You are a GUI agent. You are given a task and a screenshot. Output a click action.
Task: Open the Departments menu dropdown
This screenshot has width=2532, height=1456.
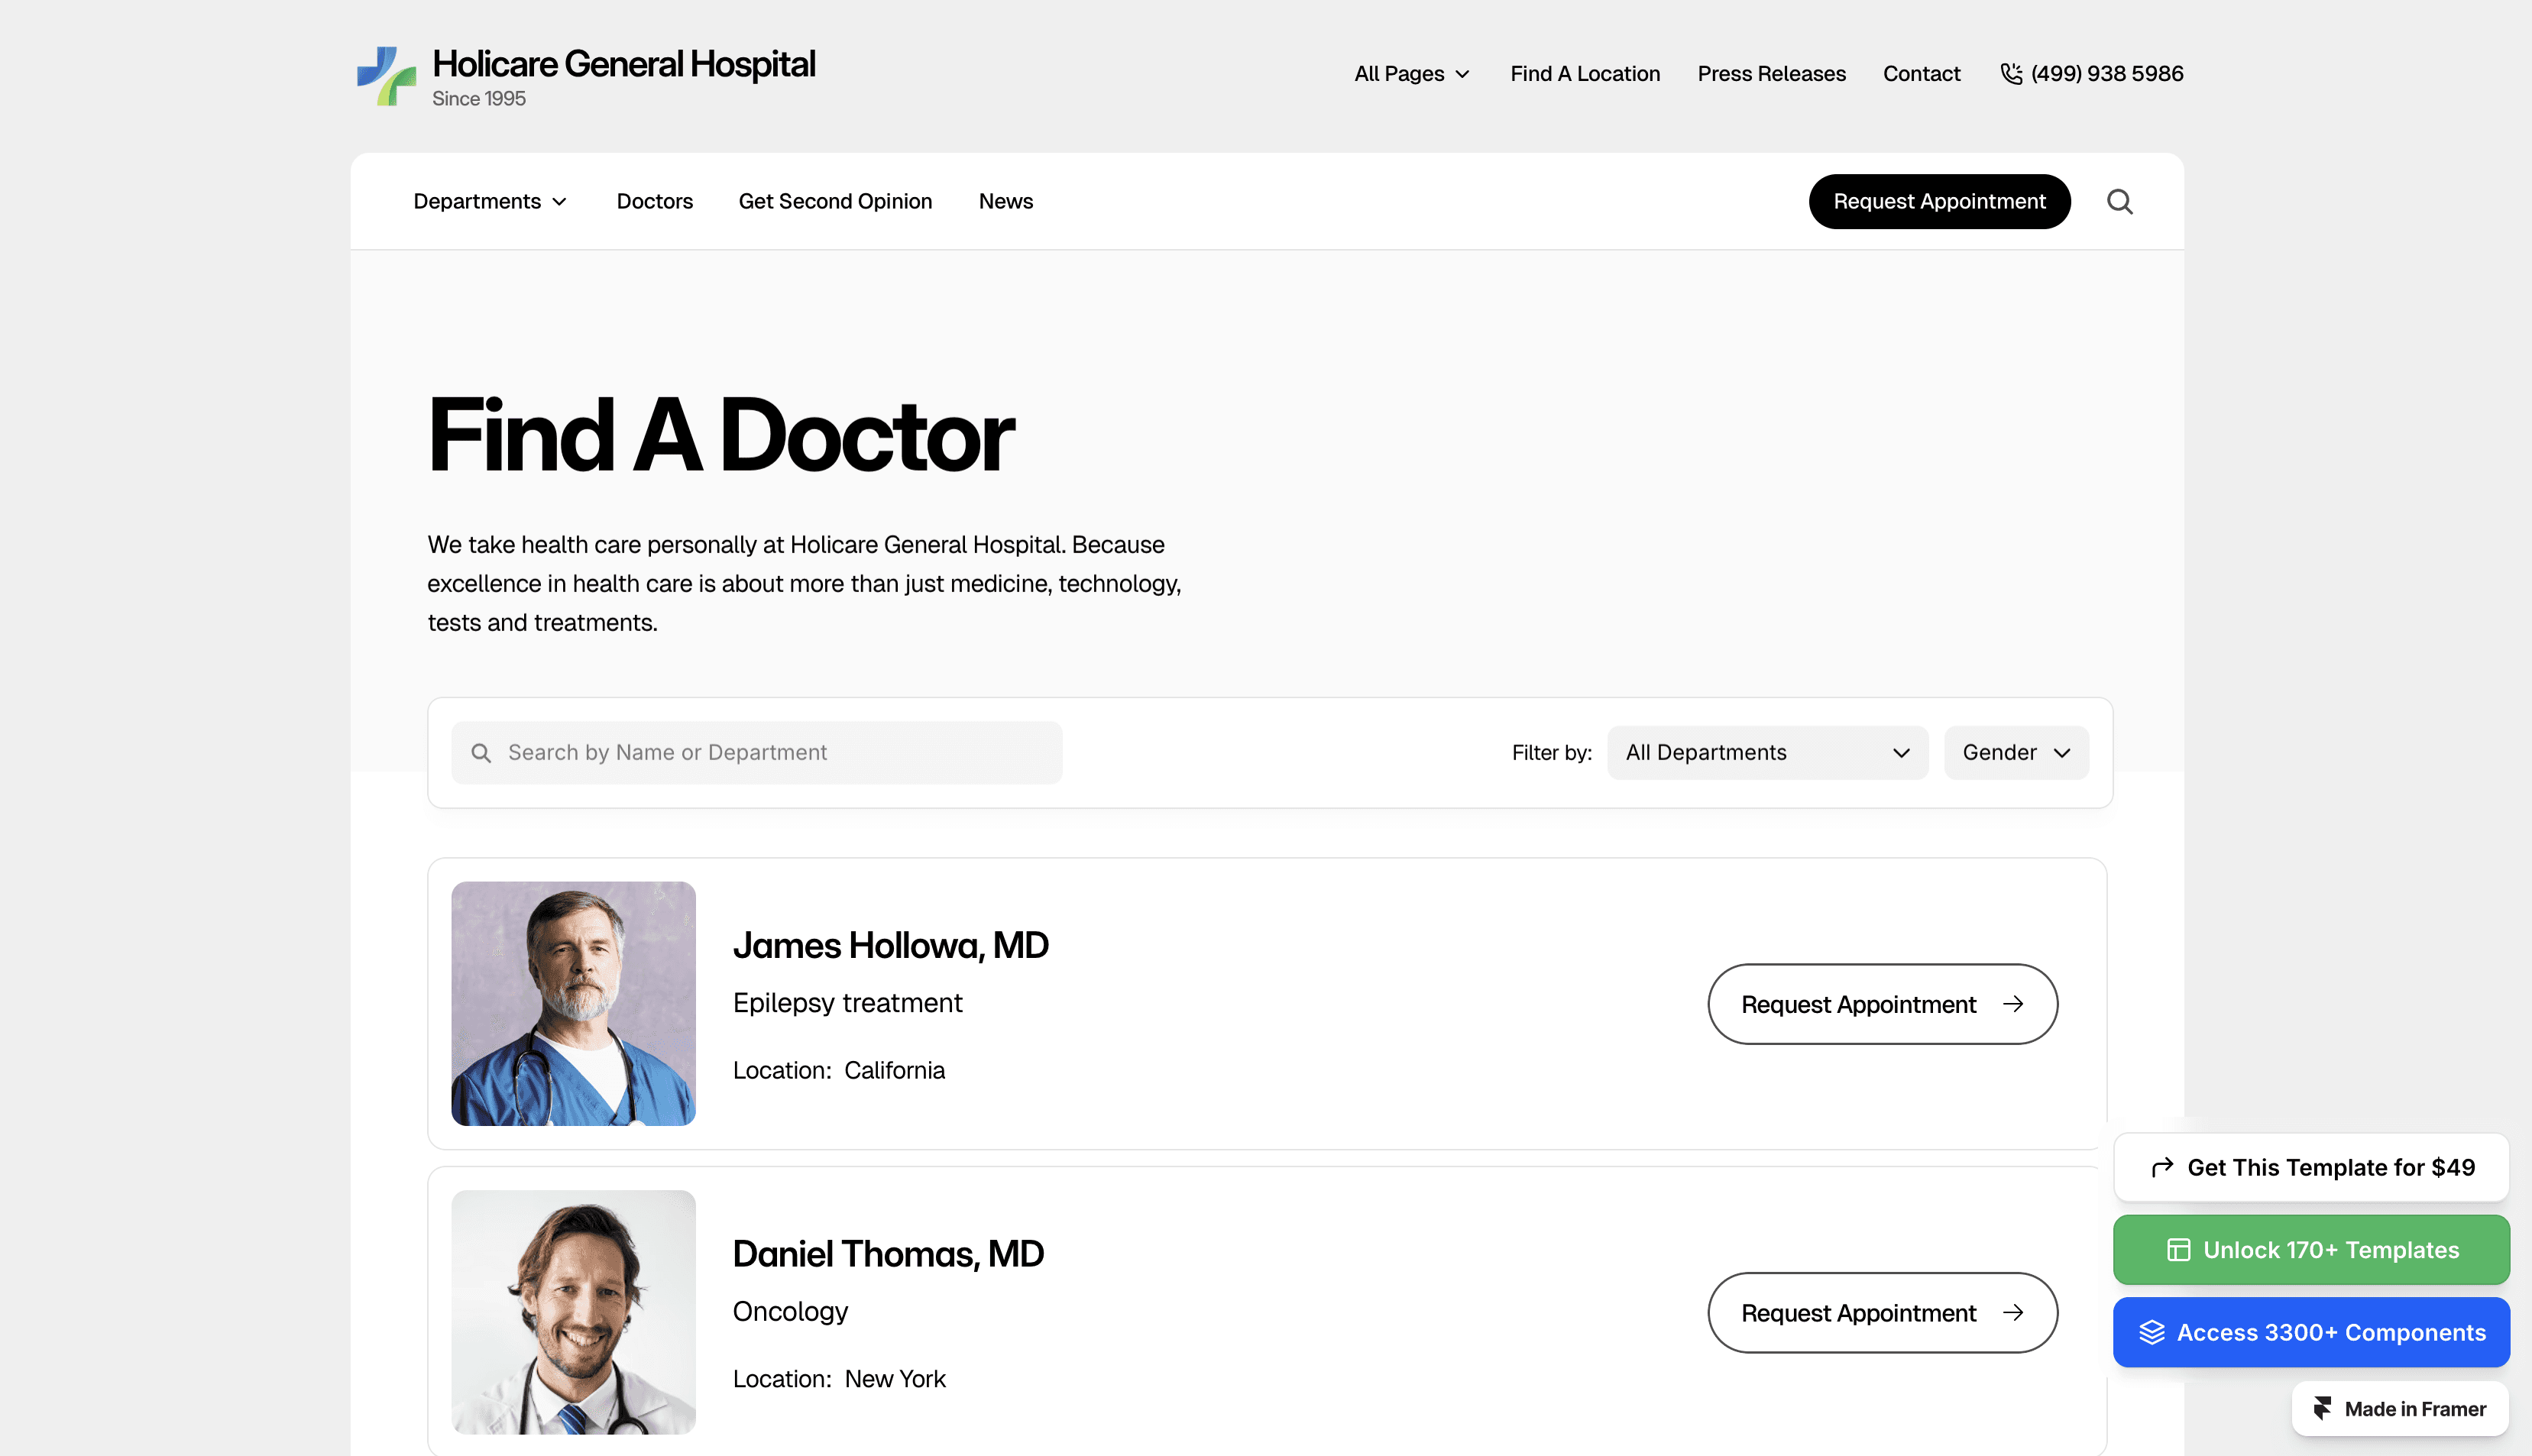point(490,201)
